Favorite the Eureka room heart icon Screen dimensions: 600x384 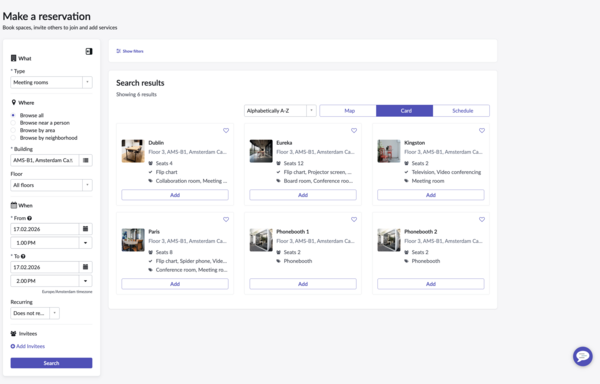pyautogui.click(x=354, y=130)
